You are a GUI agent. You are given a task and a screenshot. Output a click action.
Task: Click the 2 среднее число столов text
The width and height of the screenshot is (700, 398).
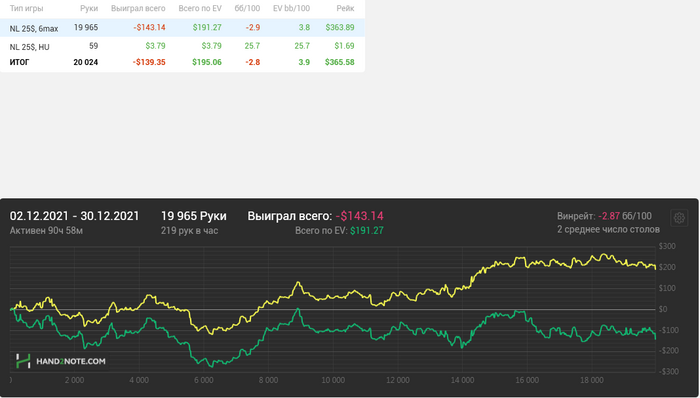click(x=608, y=229)
